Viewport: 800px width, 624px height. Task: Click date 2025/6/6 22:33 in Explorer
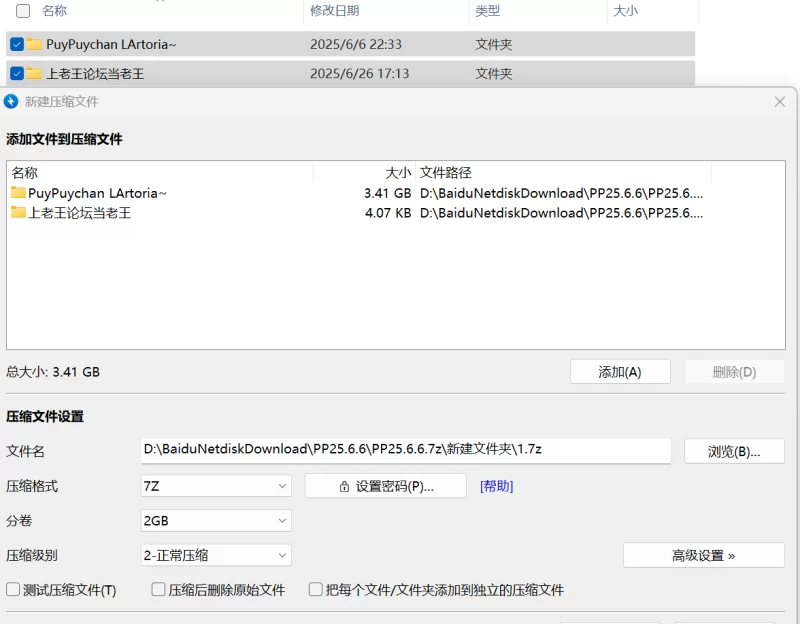click(356, 44)
